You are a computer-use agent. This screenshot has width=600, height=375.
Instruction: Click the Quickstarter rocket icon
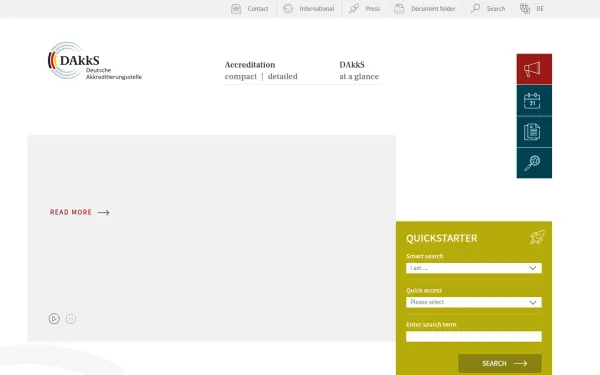(x=537, y=238)
